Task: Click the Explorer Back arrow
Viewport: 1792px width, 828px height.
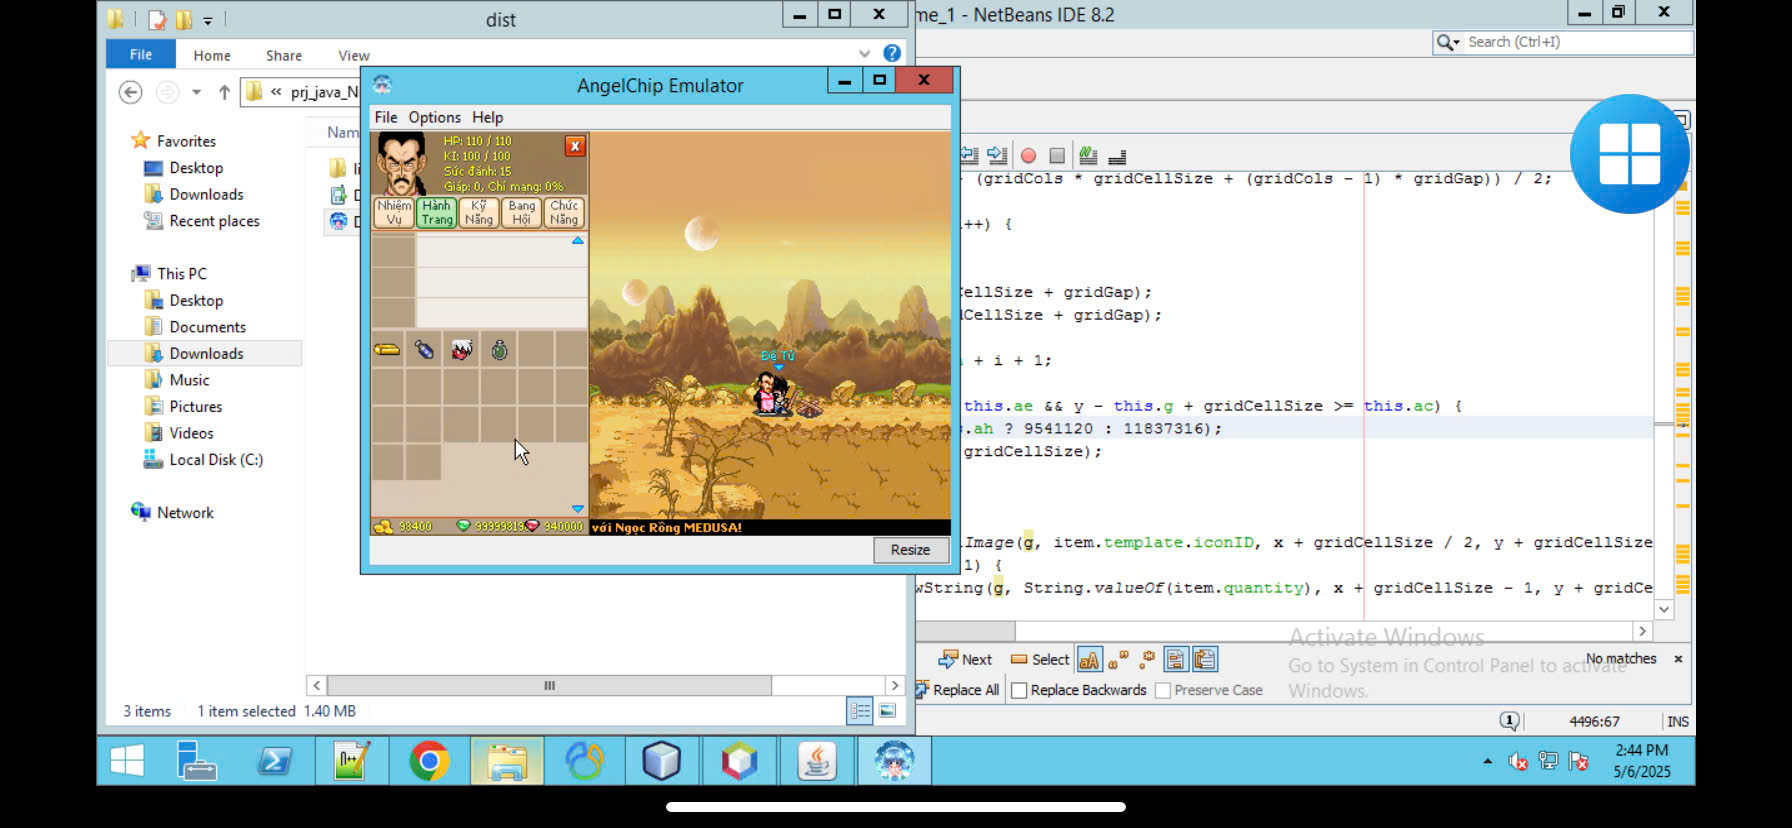Action: tap(130, 92)
